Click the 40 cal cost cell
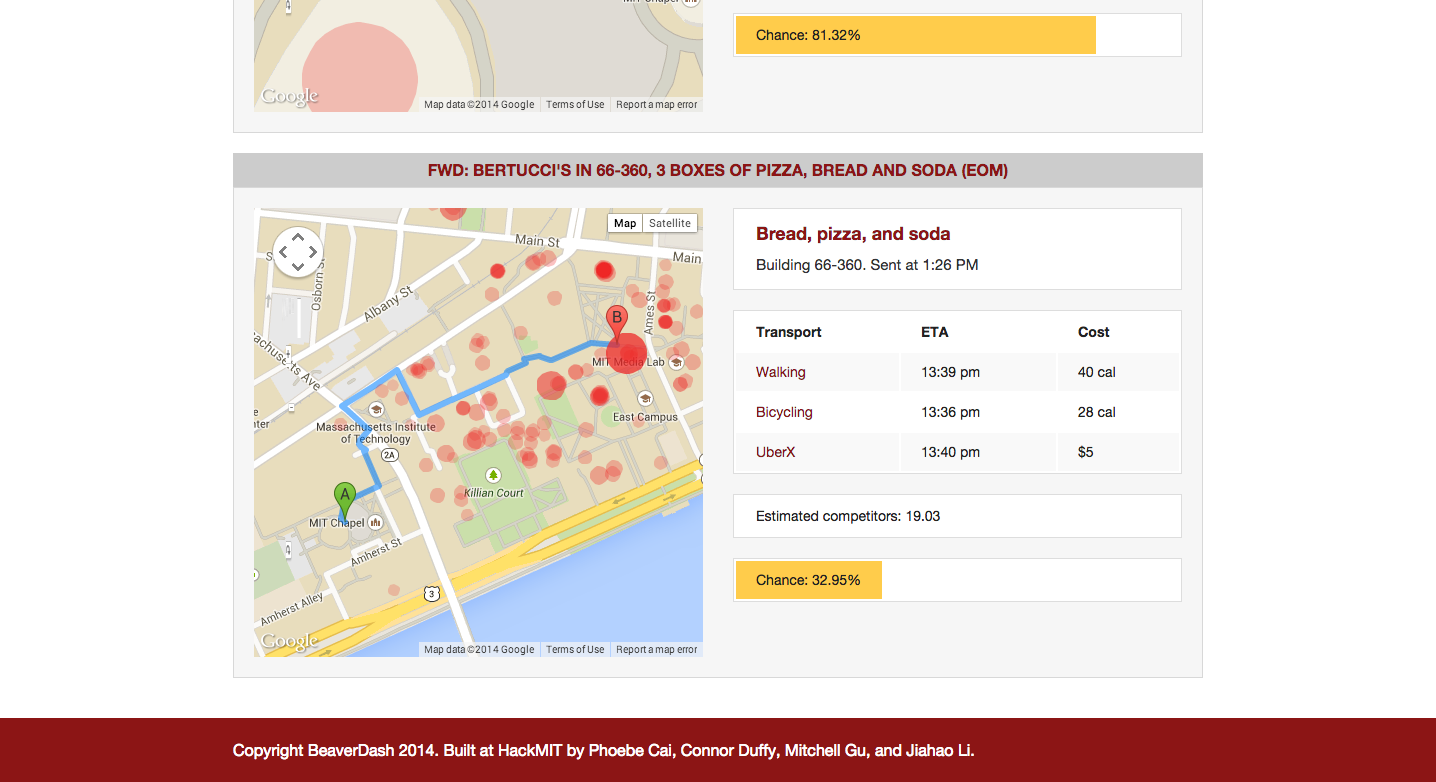The width and height of the screenshot is (1436, 782). pyautogui.click(x=1118, y=372)
